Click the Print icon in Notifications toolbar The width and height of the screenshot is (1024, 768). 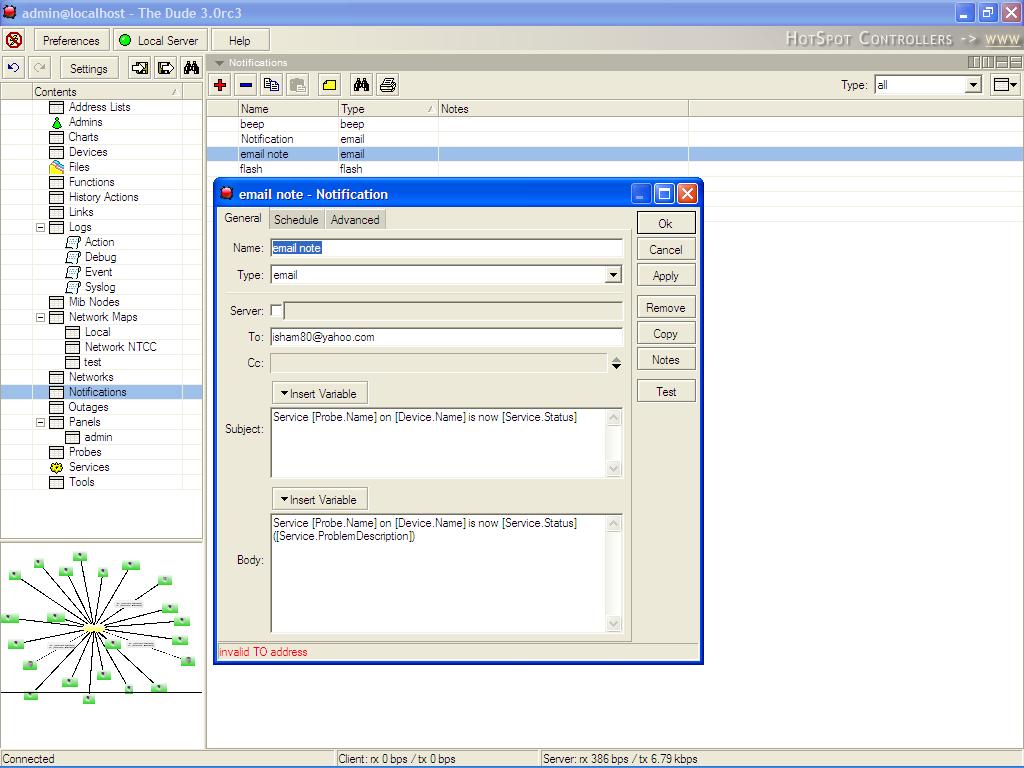388,85
